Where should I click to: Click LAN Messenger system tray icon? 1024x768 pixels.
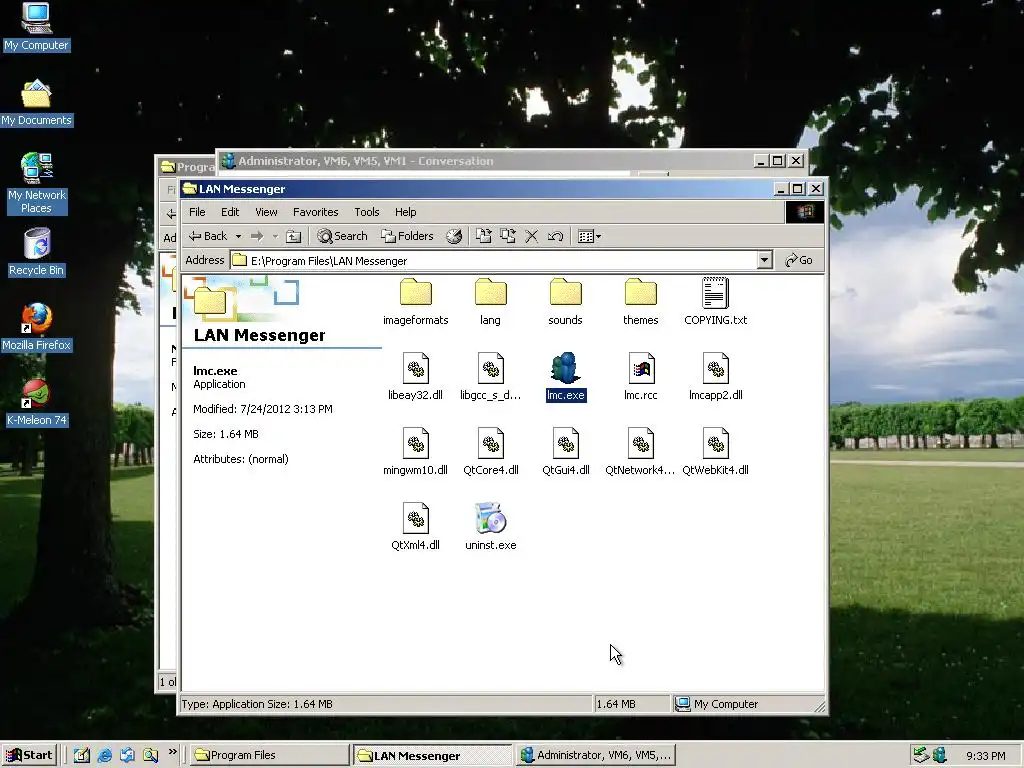click(x=940, y=755)
